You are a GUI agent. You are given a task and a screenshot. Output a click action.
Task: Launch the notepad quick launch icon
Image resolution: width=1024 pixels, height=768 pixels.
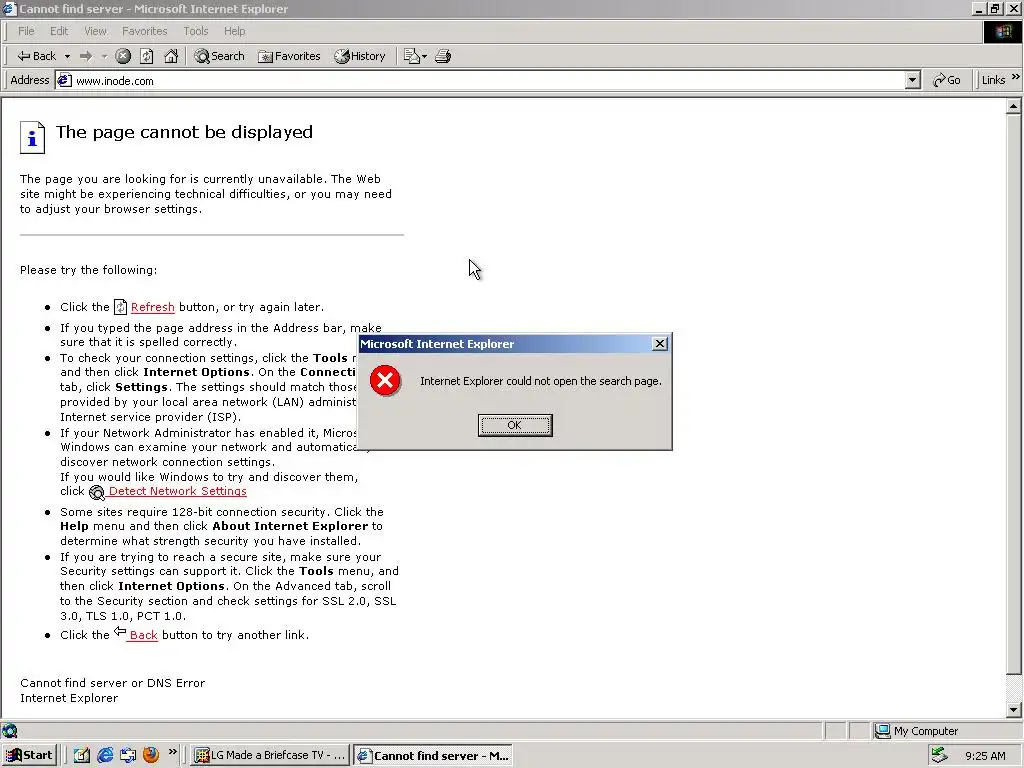82,755
